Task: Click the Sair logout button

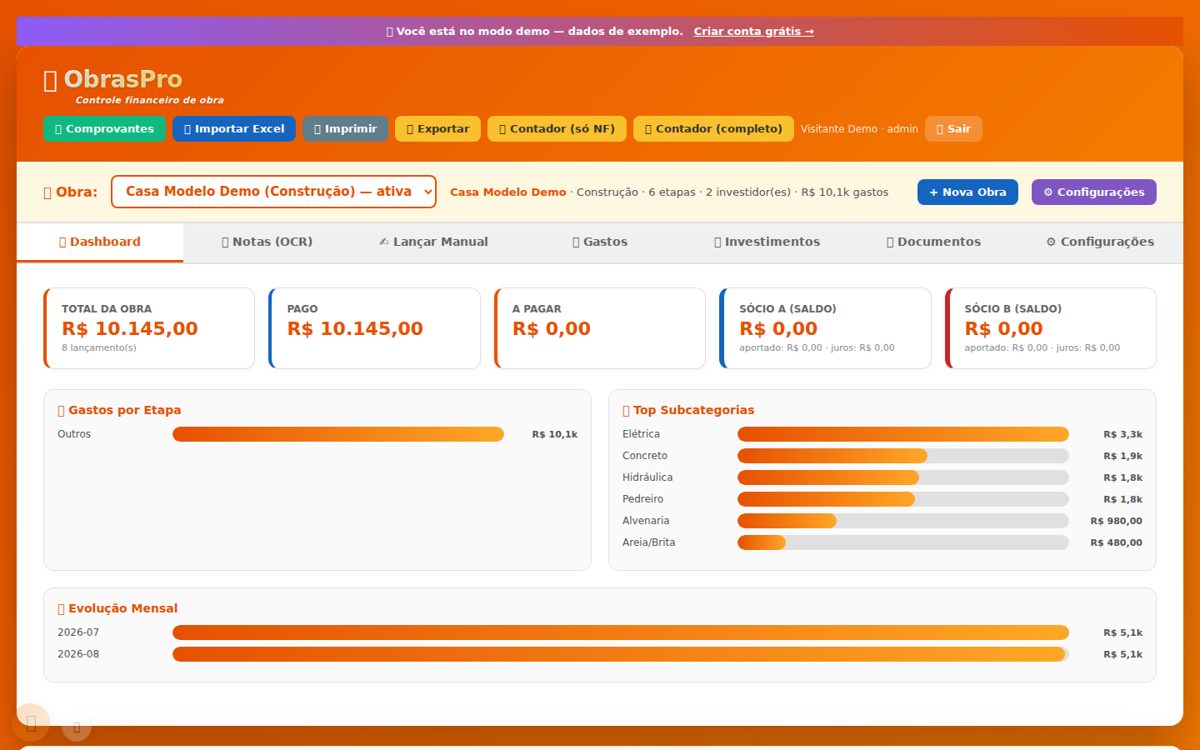Action: click(x=953, y=129)
